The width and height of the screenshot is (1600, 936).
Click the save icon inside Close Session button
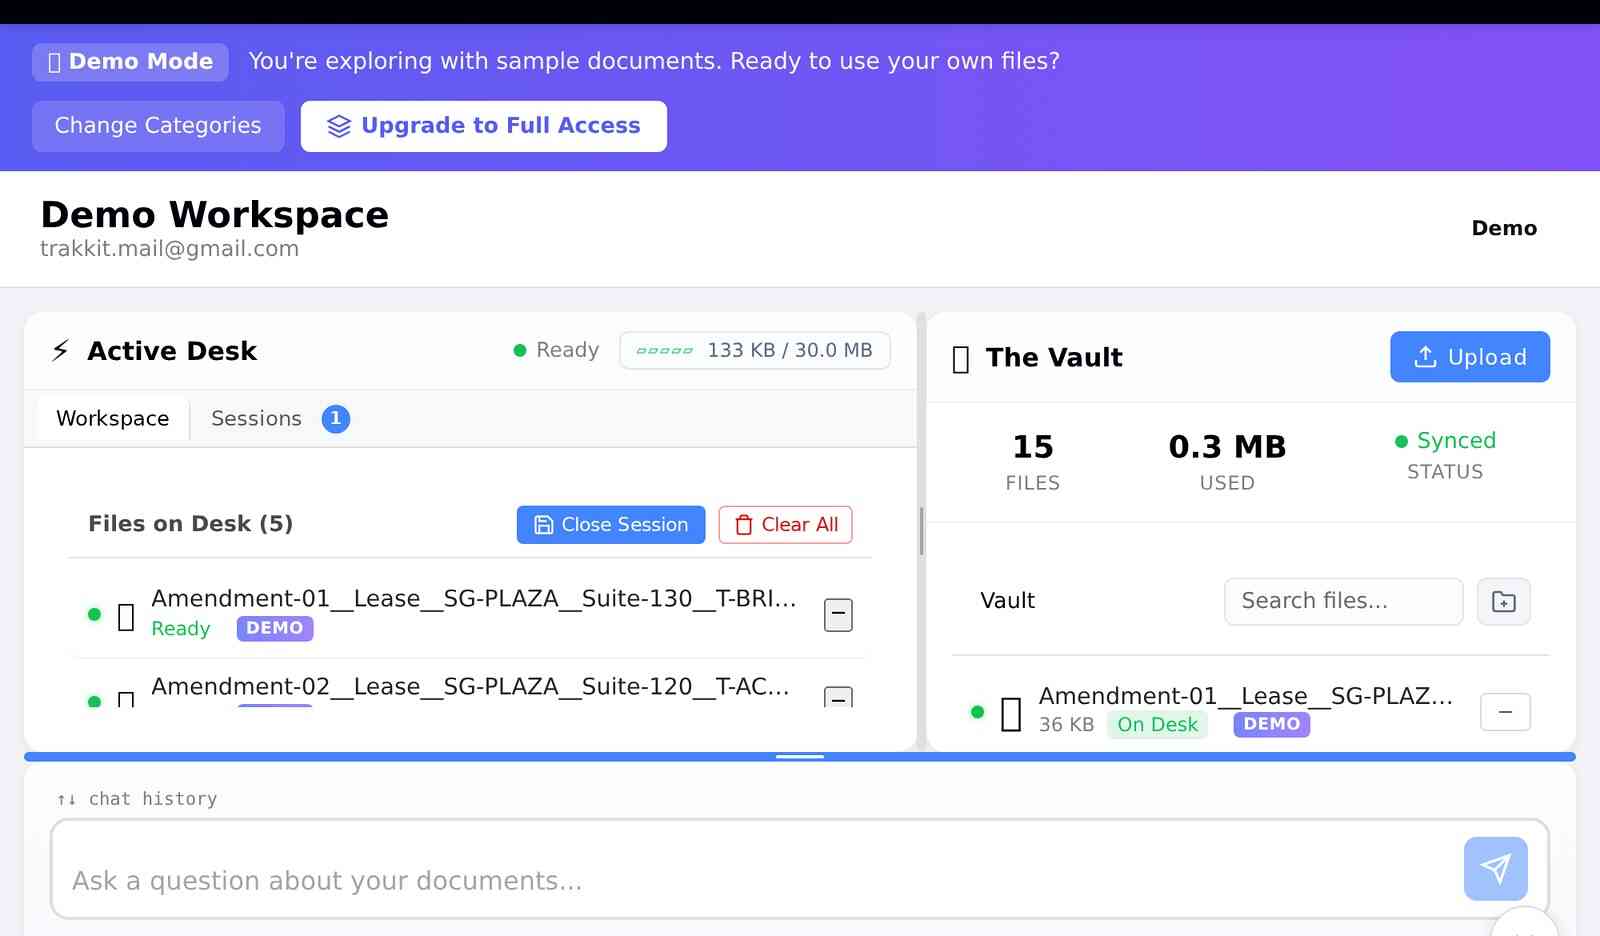541,524
